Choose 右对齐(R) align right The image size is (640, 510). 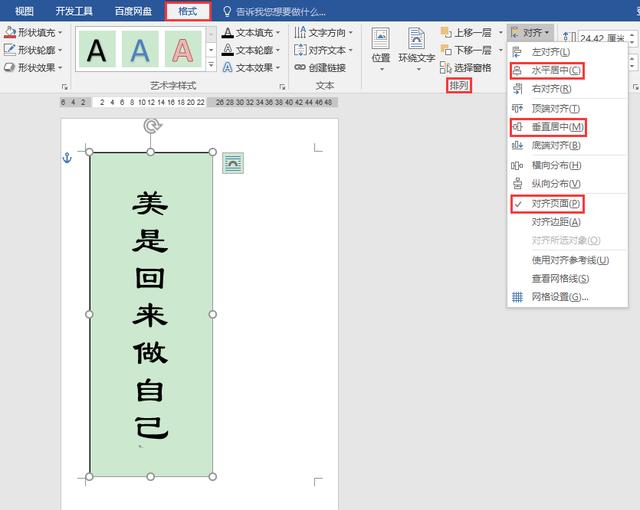pyautogui.click(x=567, y=89)
